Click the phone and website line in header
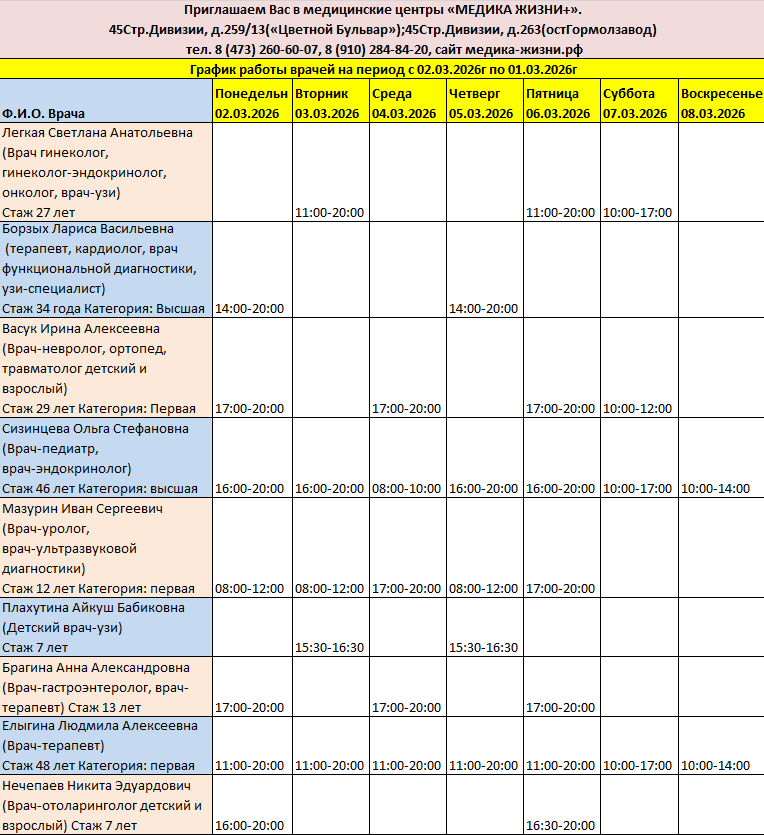Viewport: 764px width, 835px height. click(x=382, y=49)
